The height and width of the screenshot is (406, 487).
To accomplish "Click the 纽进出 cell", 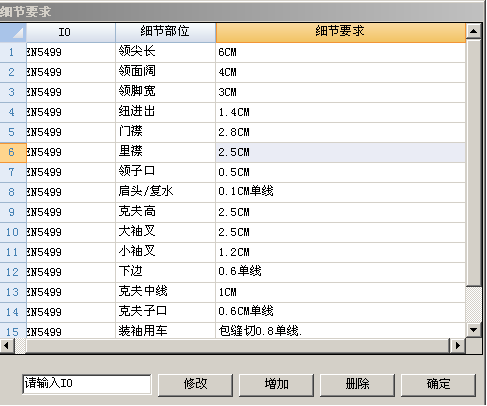I will pos(166,112).
